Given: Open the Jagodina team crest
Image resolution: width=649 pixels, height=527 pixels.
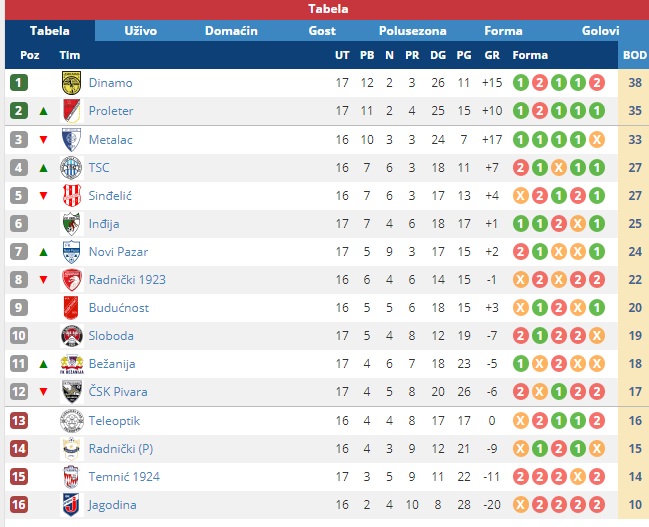Looking at the screenshot, I should [71, 505].
